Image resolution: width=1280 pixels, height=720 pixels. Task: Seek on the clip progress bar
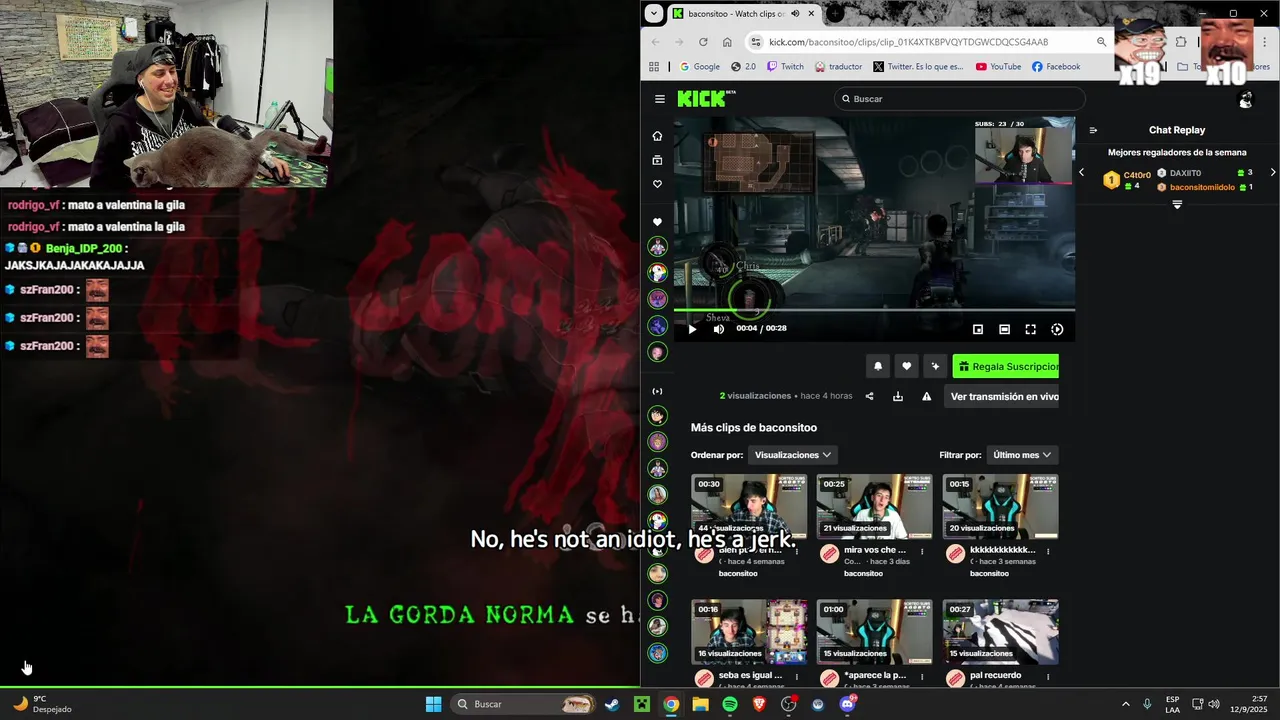[874, 310]
